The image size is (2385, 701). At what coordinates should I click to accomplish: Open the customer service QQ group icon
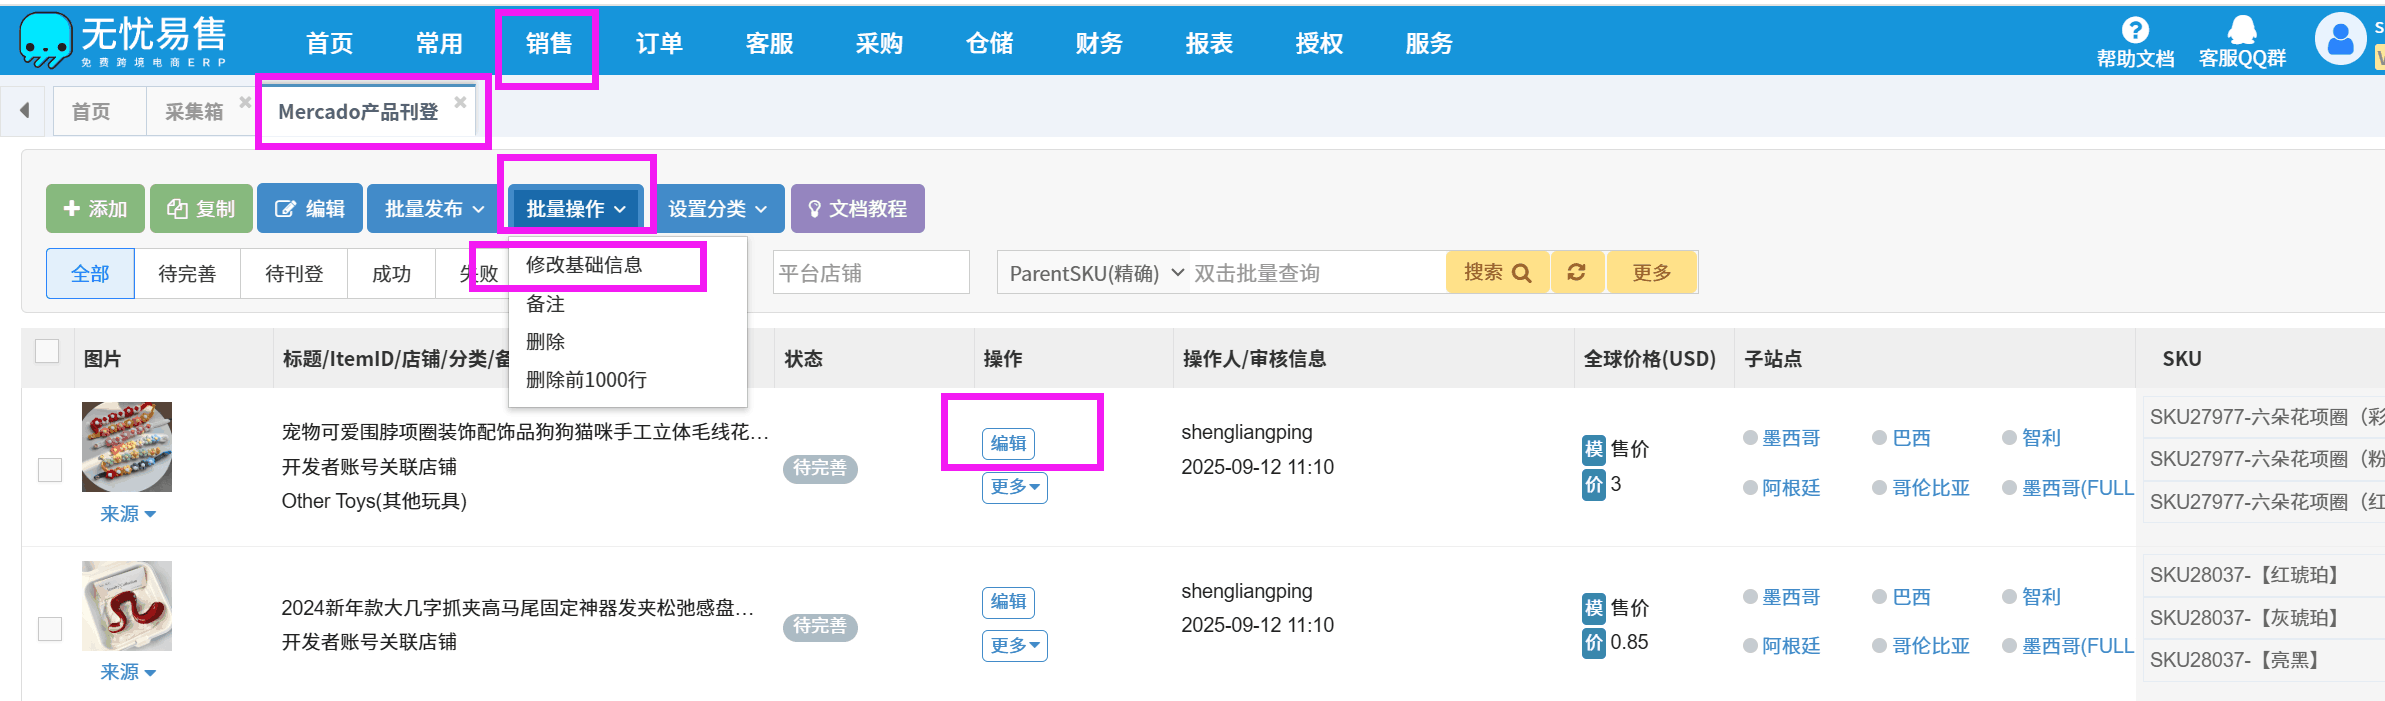2242,31
